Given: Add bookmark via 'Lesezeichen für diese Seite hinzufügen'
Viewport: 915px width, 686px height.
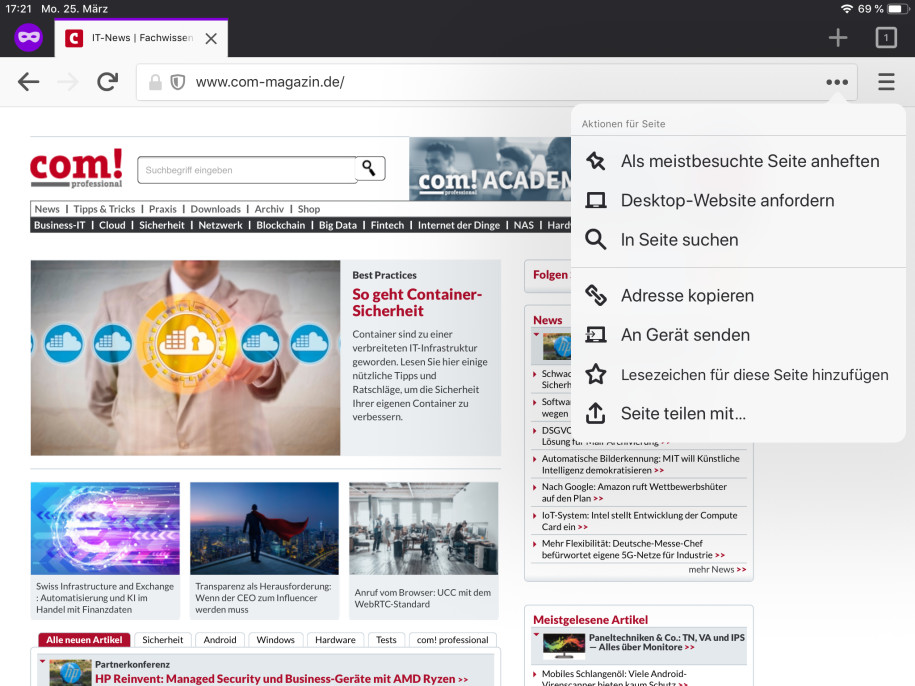Looking at the screenshot, I should 738,374.
